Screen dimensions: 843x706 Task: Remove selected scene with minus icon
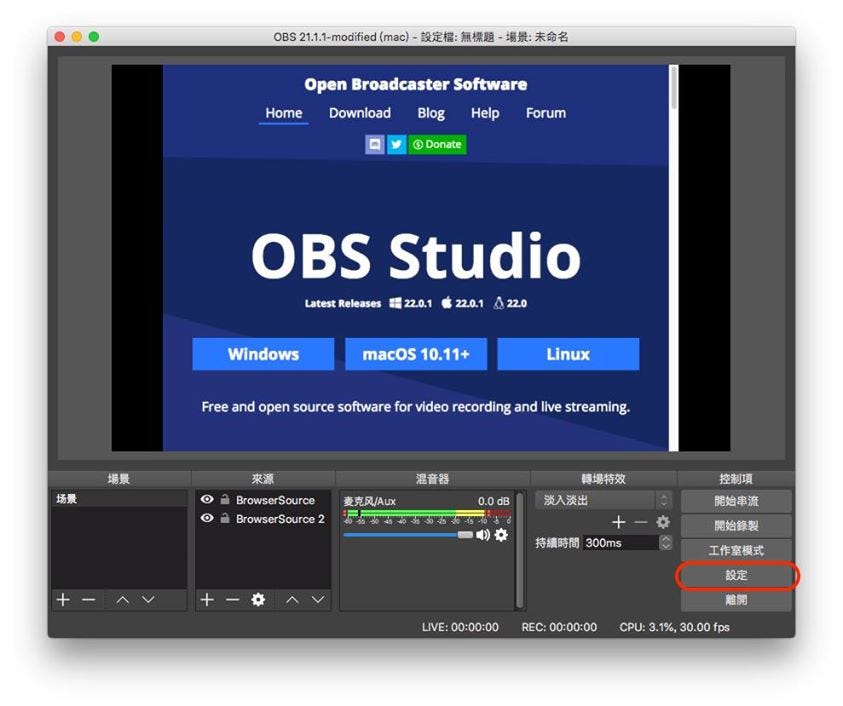(x=89, y=600)
